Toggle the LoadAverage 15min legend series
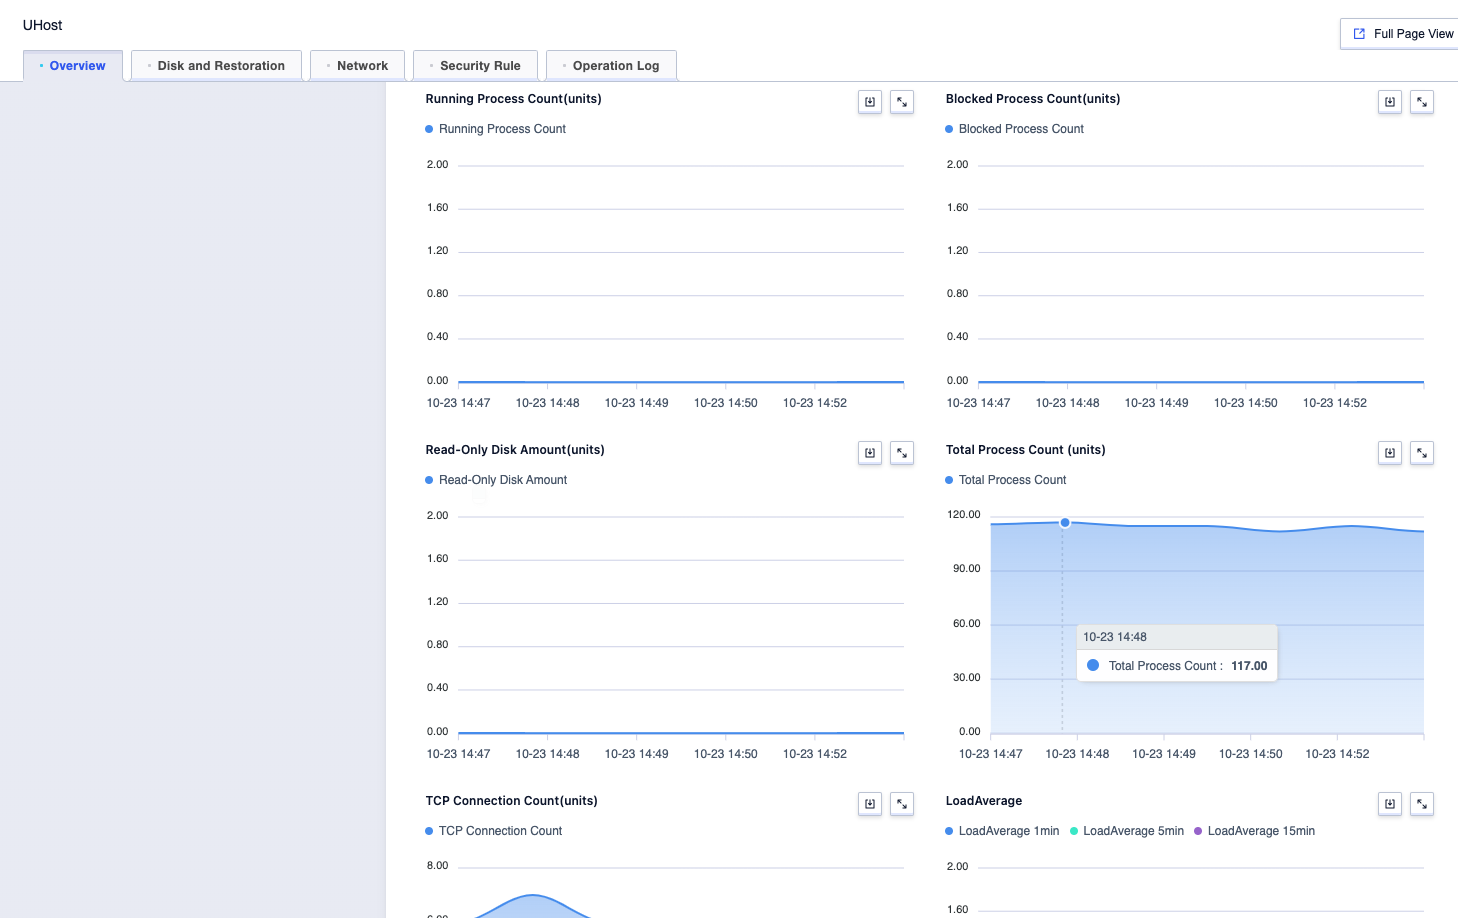Screen dimensions: 1458x918 click(1255, 831)
